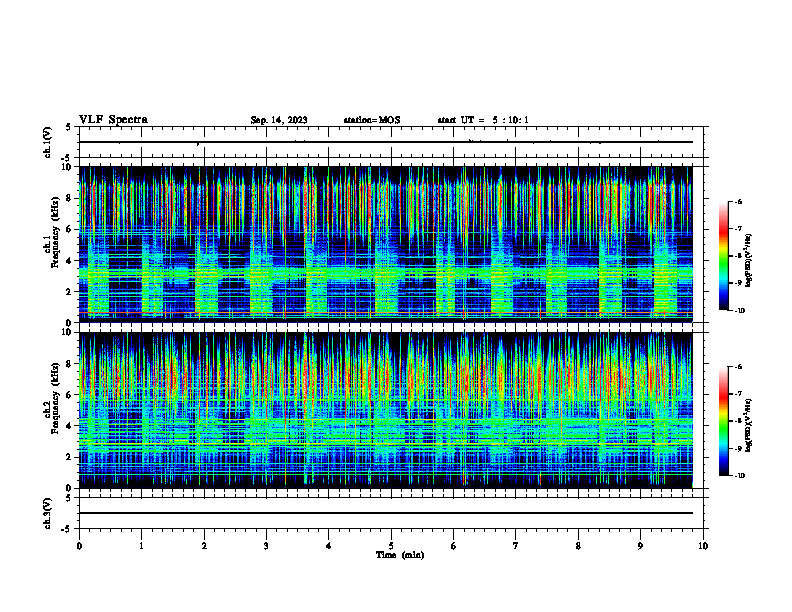This screenshot has height=612, width=792.
Task: Click the '-8' label on ch.2 color bar
Action: (x=738, y=421)
